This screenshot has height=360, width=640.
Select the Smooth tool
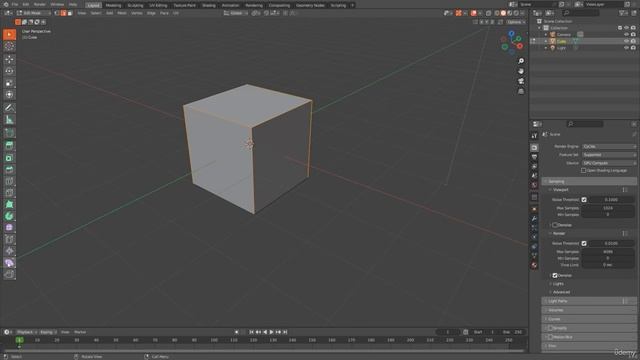(x=9, y=227)
